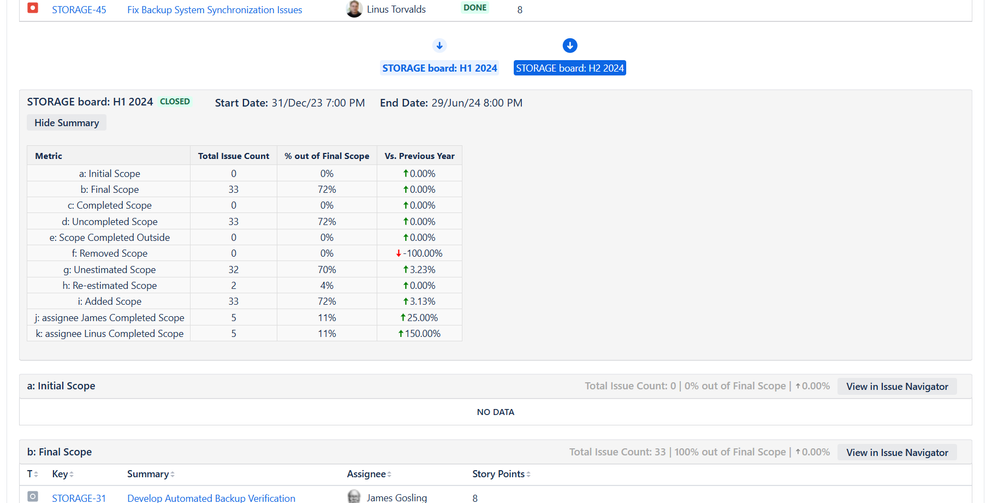Image resolution: width=998 pixels, height=503 pixels.
Task: Sort Final Scope table by Assignee
Action: (369, 474)
